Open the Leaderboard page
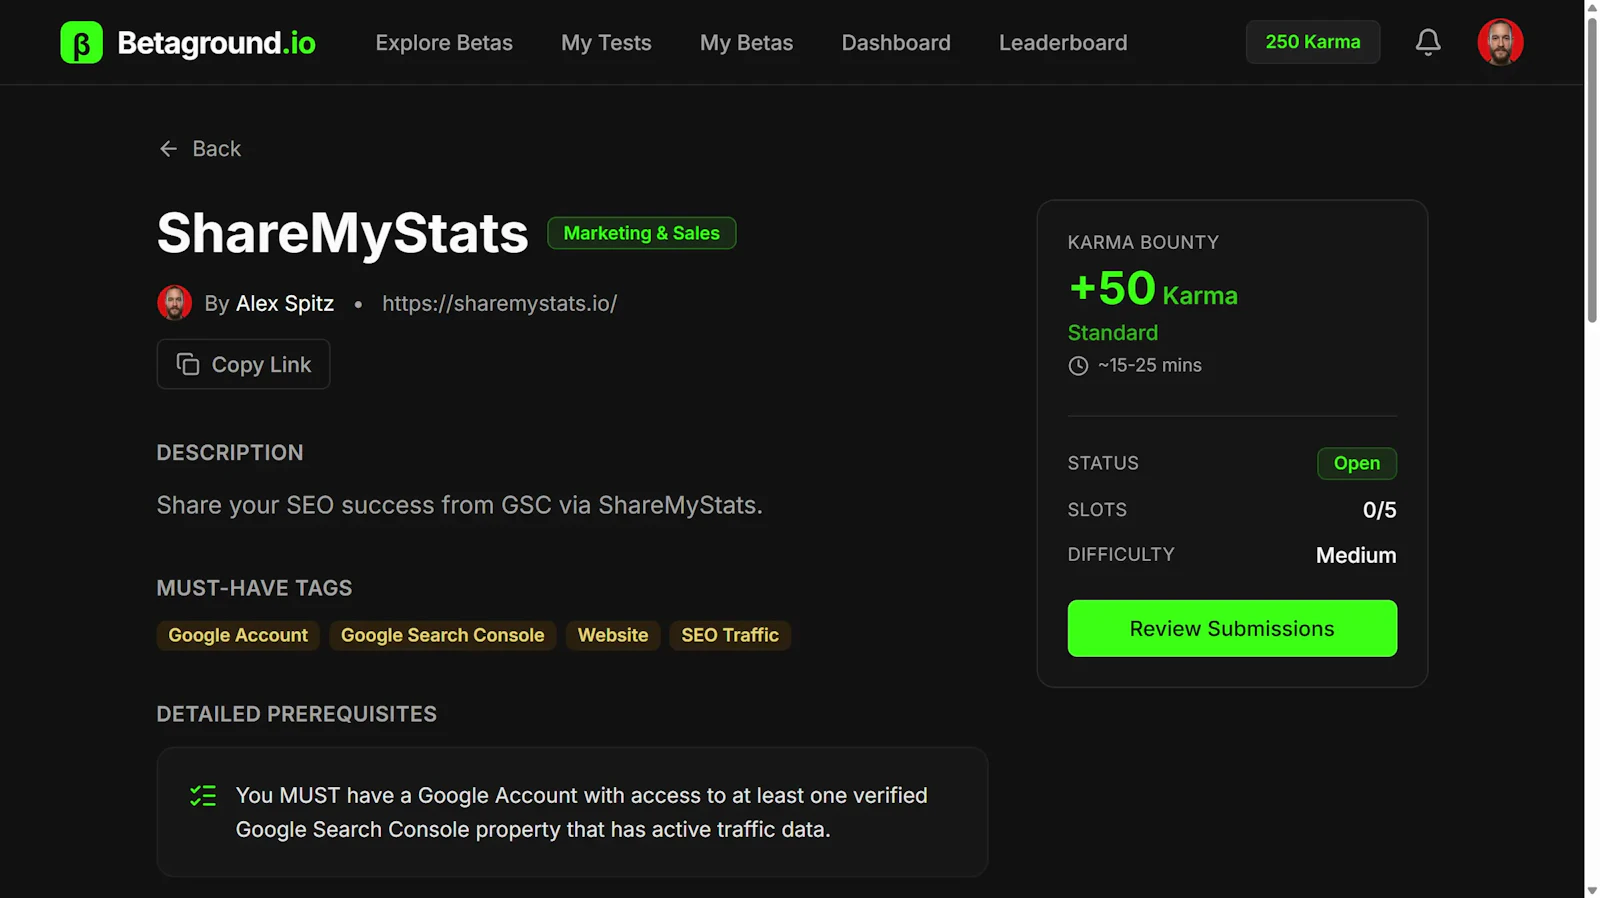This screenshot has height=898, width=1600. point(1063,43)
